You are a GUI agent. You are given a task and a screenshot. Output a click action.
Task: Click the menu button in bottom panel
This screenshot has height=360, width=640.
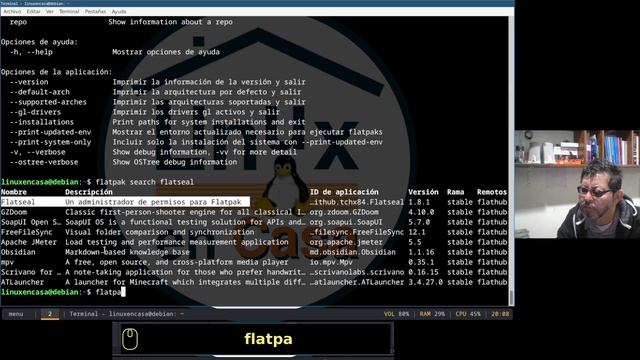coord(16,314)
